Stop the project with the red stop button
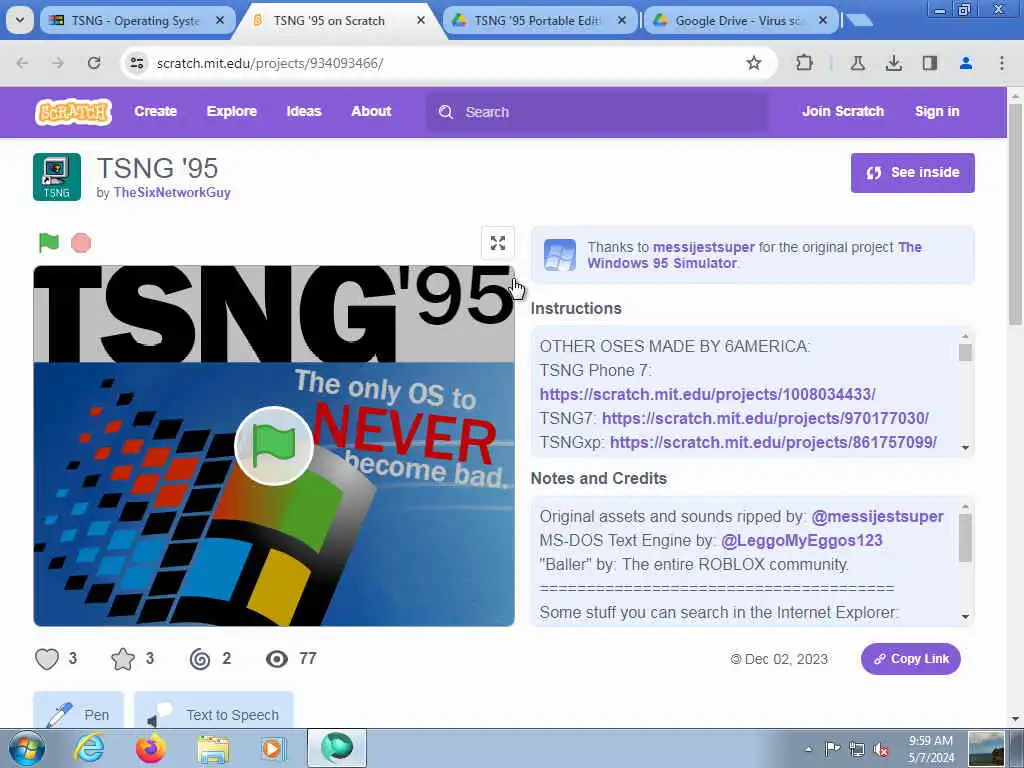Viewport: 1024px width, 768px height. [x=81, y=243]
